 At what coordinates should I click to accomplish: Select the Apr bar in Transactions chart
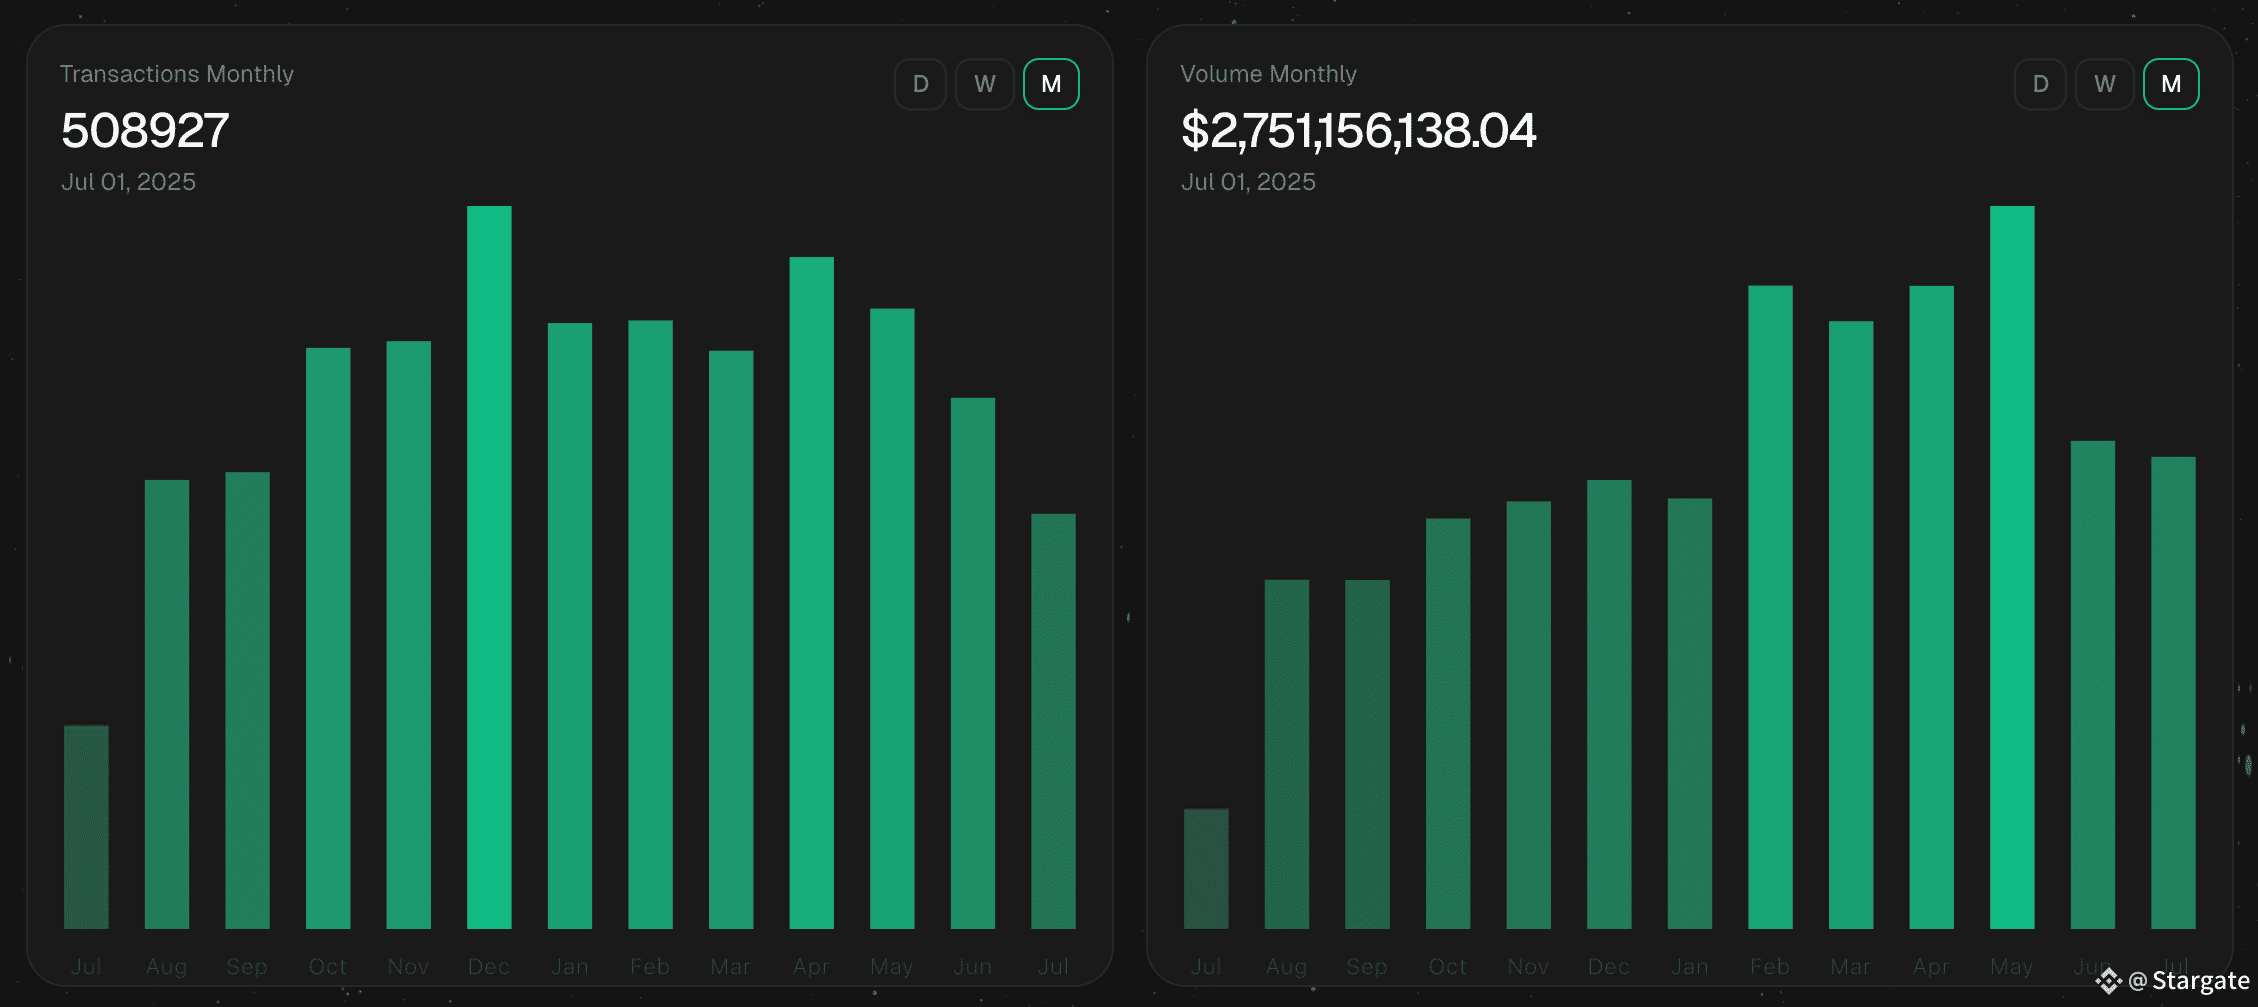point(812,593)
